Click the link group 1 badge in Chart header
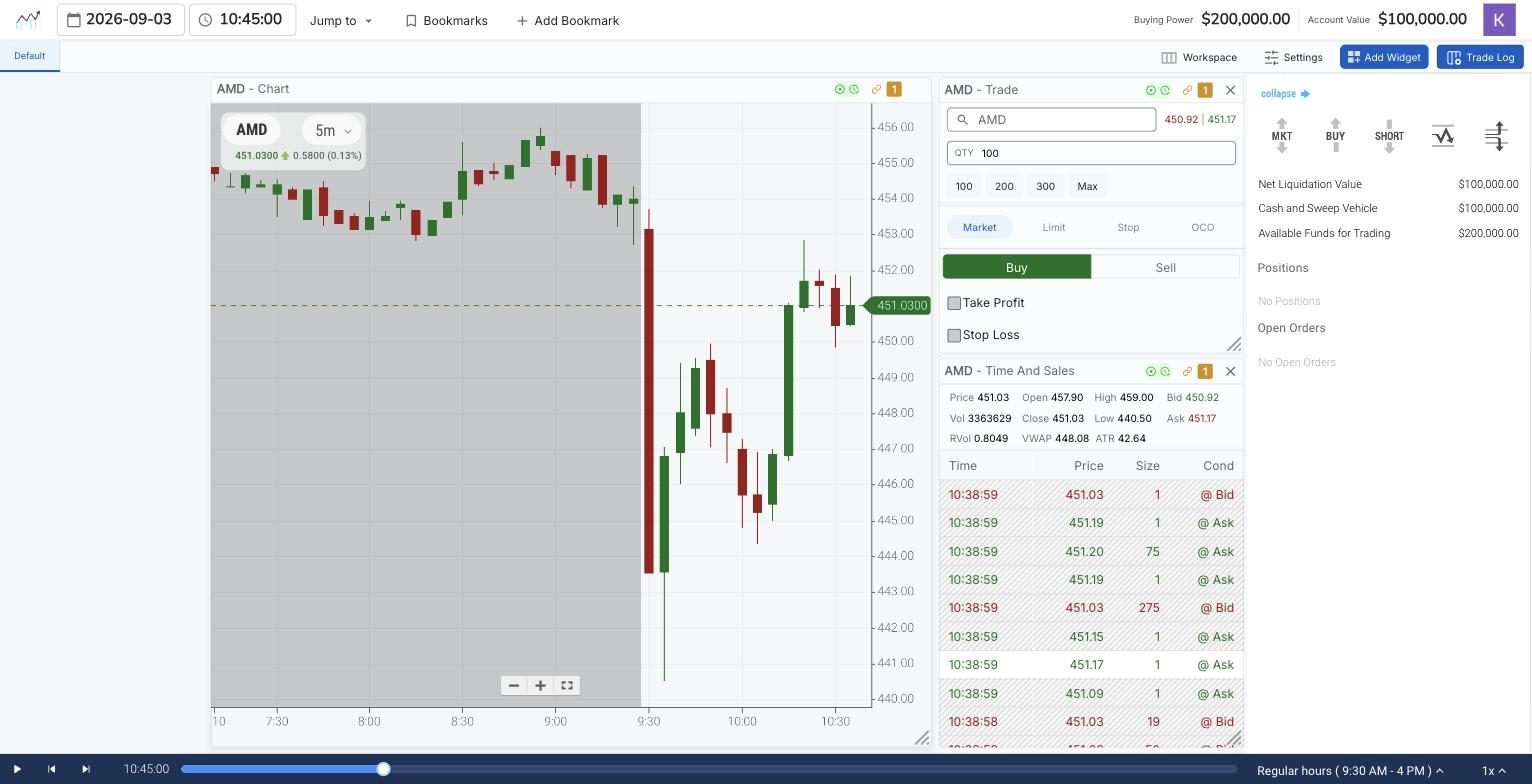The height and width of the screenshot is (784, 1532). 894,89
